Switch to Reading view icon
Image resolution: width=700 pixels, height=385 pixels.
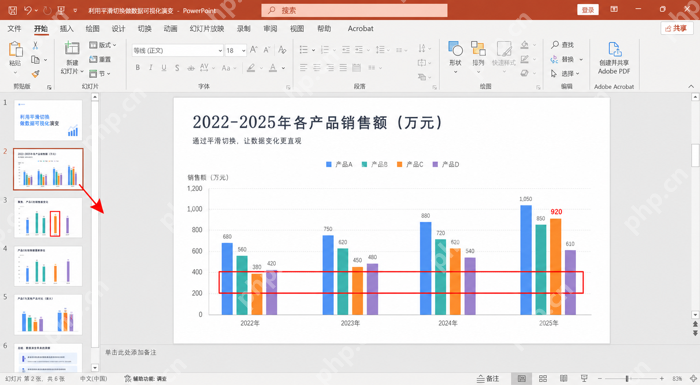click(563, 379)
